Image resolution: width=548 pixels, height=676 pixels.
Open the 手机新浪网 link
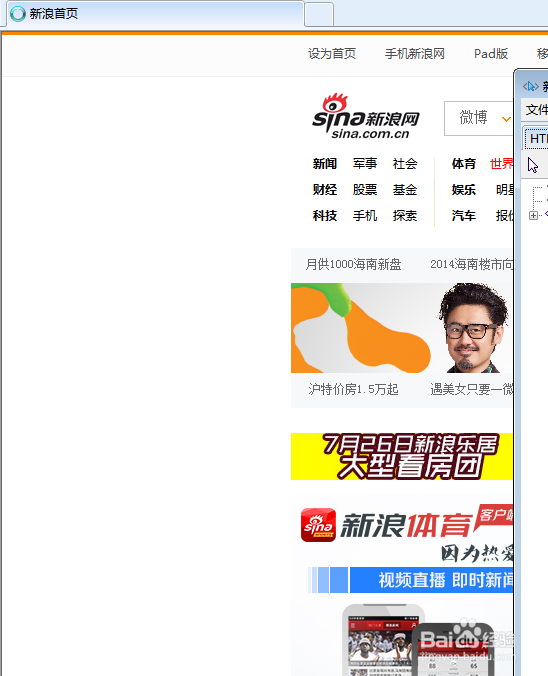coord(414,54)
